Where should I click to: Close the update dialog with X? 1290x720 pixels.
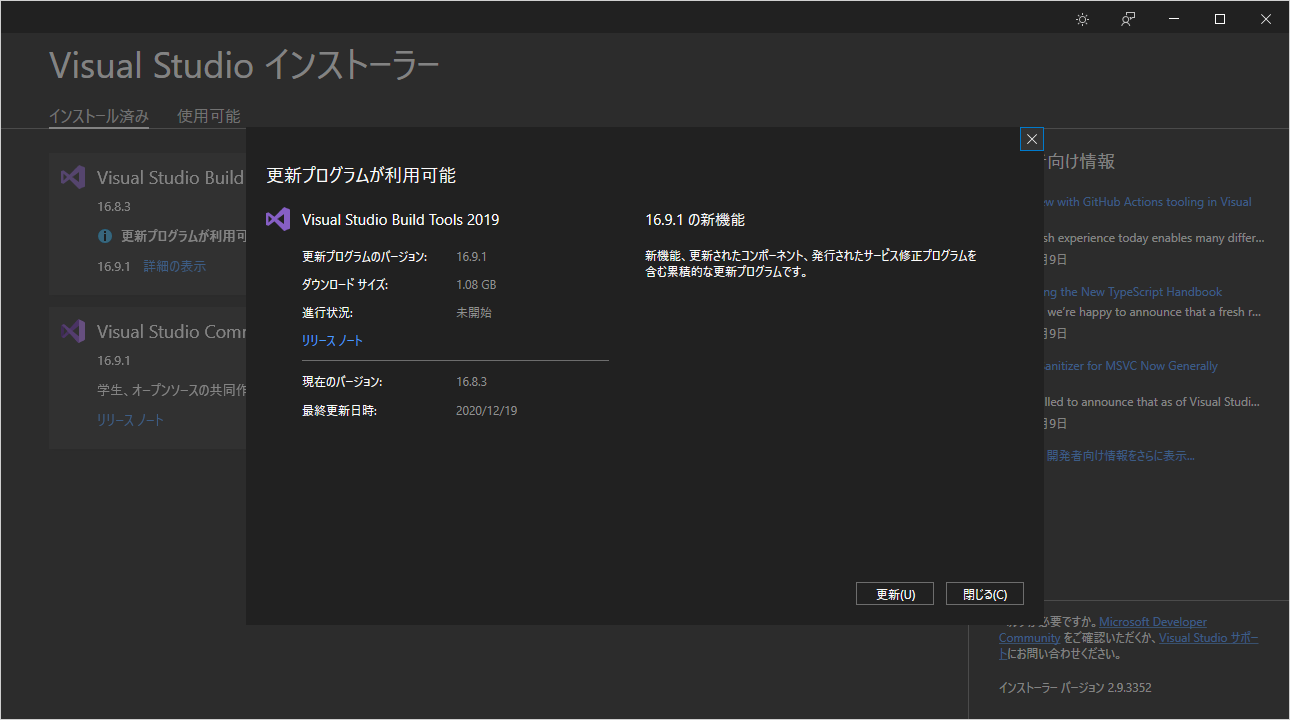coord(1032,139)
